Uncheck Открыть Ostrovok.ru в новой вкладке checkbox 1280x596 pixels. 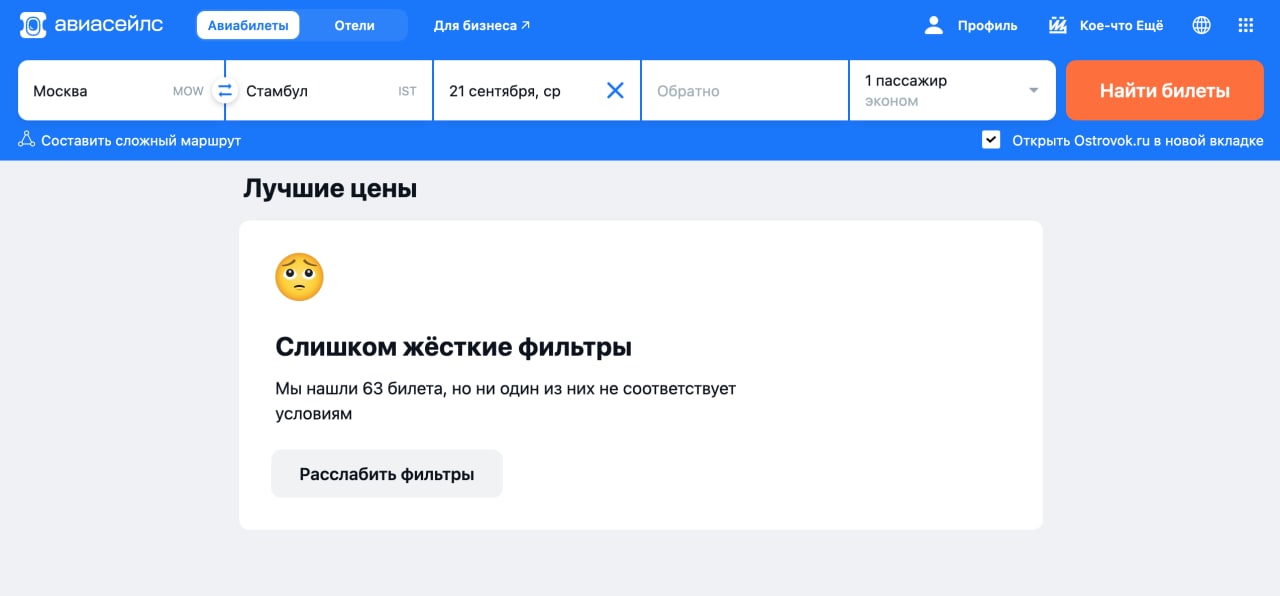pyautogui.click(x=991, y=140)
